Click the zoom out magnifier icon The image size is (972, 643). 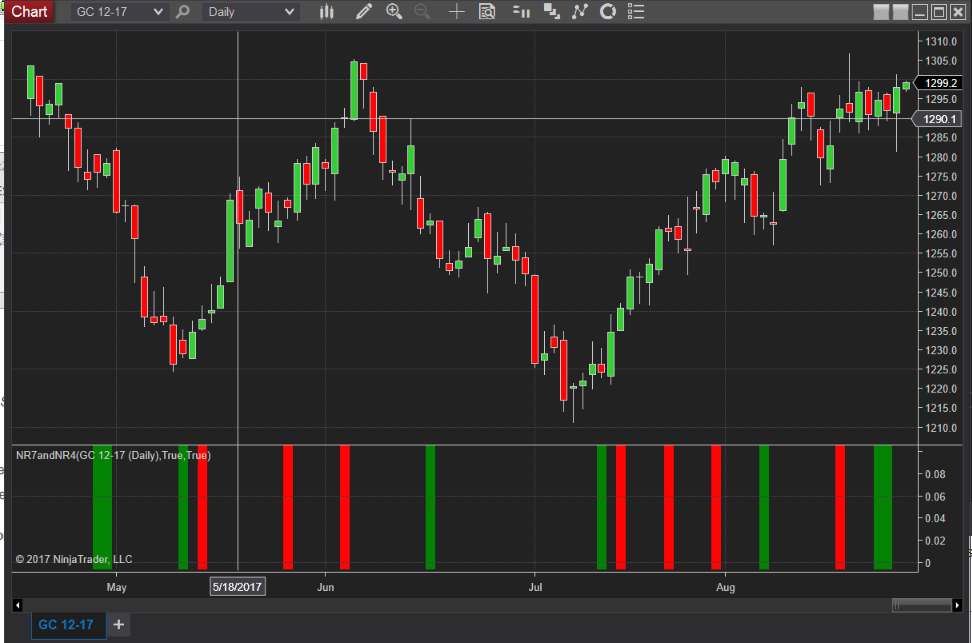pyautogui.click(x=422, y=12)
